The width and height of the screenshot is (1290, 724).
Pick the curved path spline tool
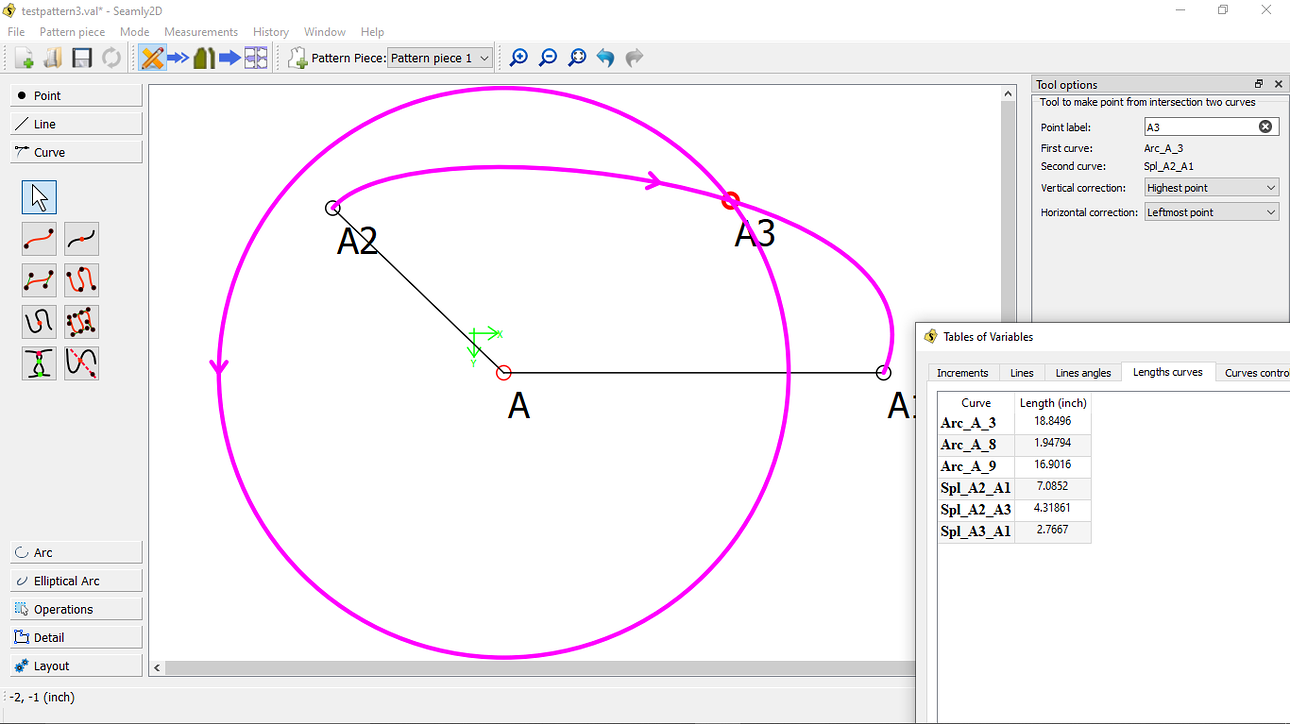tap(81, 280)
